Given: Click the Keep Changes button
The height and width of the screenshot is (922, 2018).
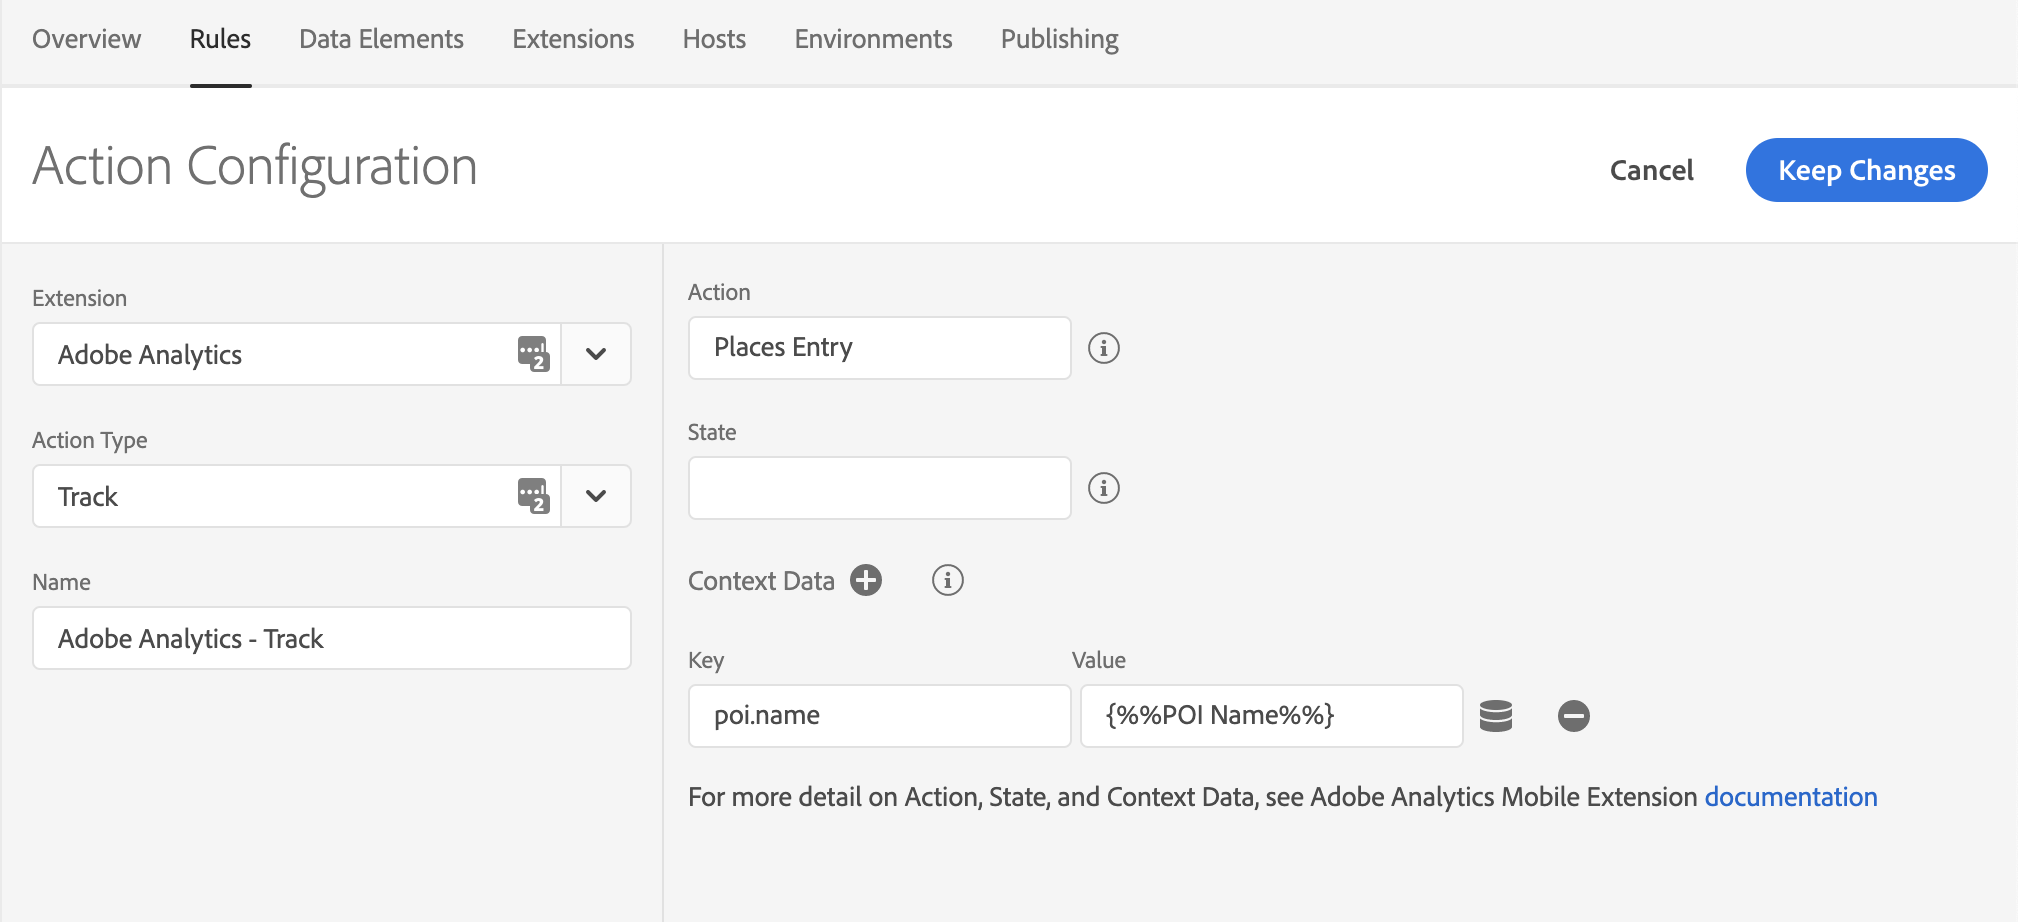Looking at the screenshot, I should tap(1866, 170).
